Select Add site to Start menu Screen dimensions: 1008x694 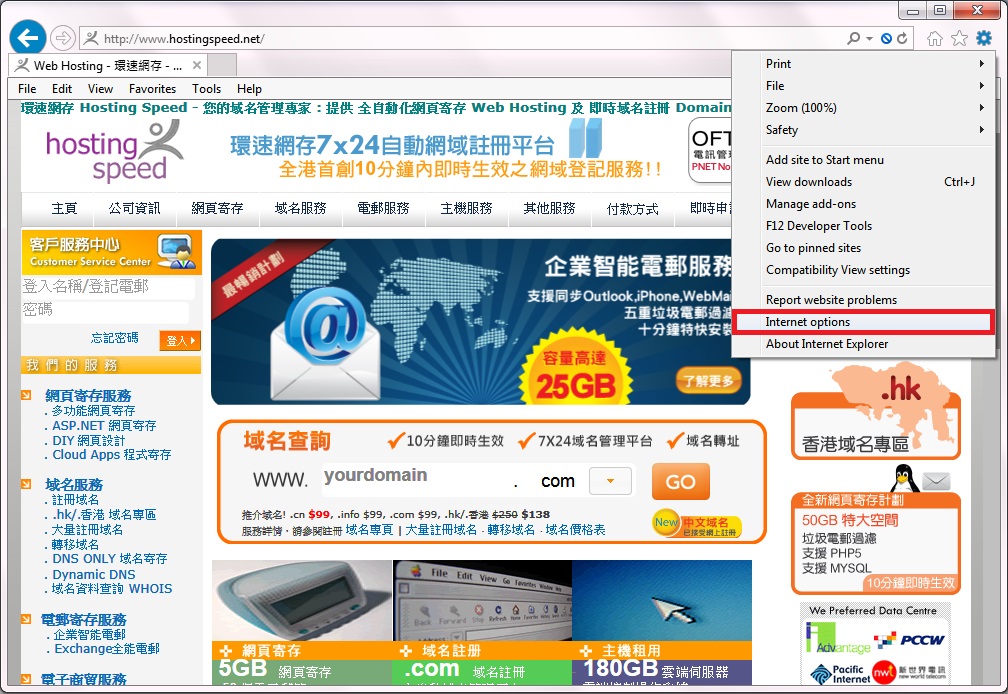click(x=865, y=159)
